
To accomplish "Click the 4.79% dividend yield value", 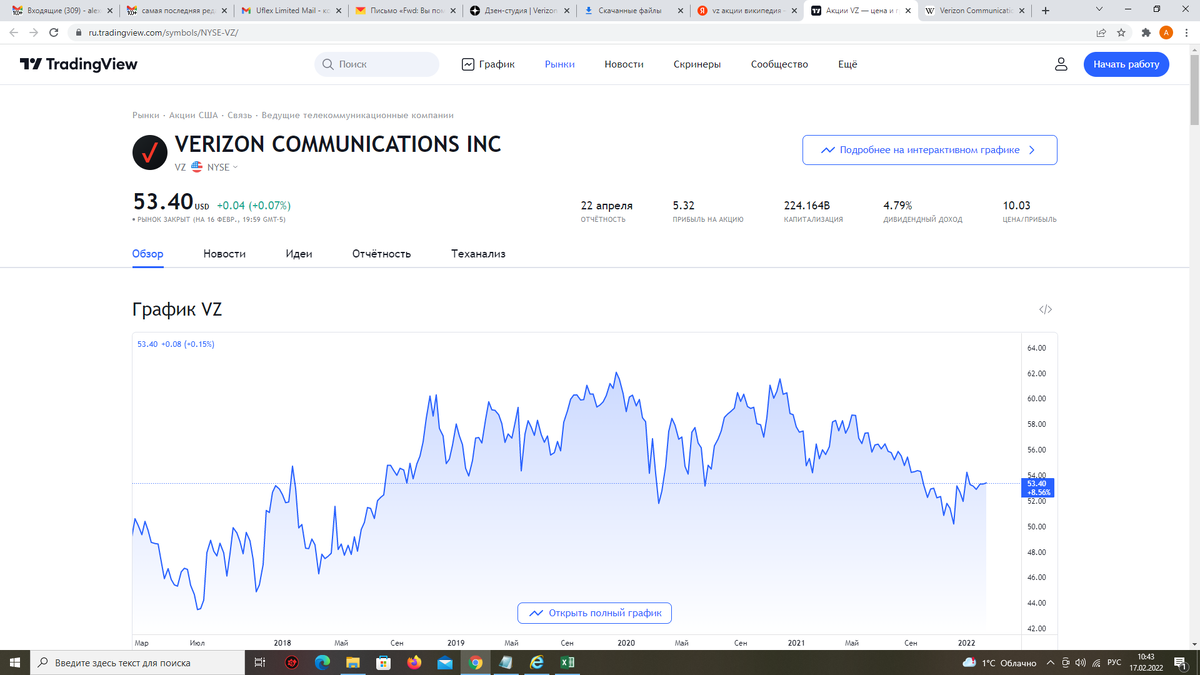I will (898, 205).
